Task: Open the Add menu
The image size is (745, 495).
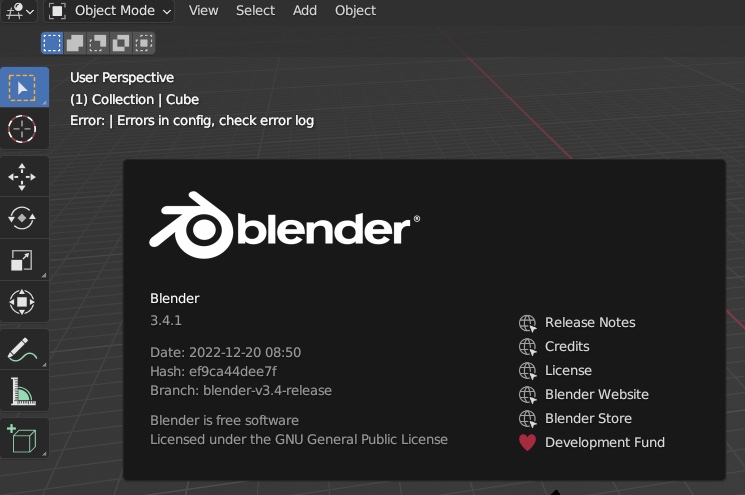Action: [x=305, y=11]
